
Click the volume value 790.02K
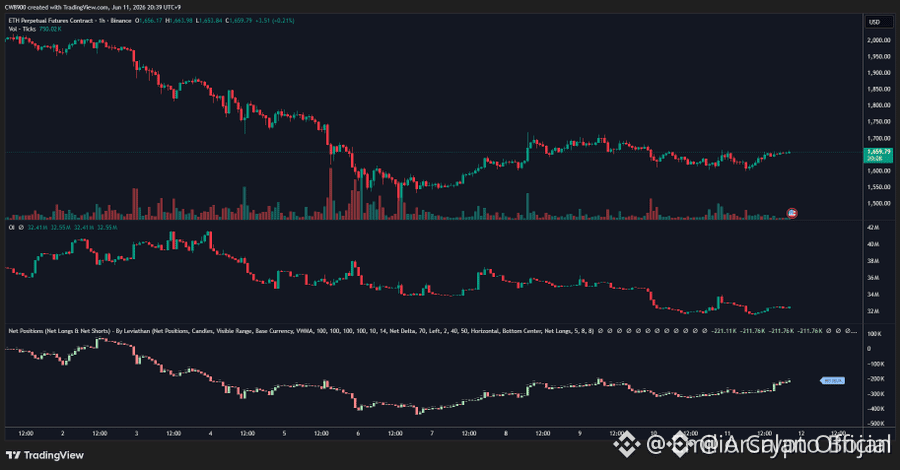click(51, 29)
